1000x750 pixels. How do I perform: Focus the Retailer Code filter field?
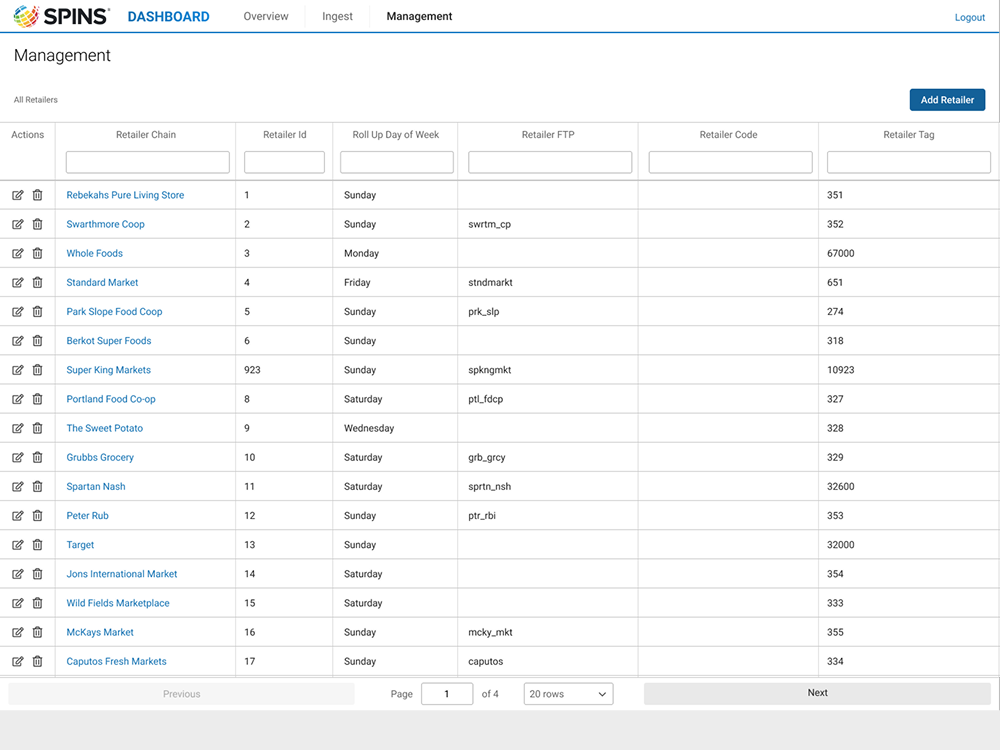(730, 162)
